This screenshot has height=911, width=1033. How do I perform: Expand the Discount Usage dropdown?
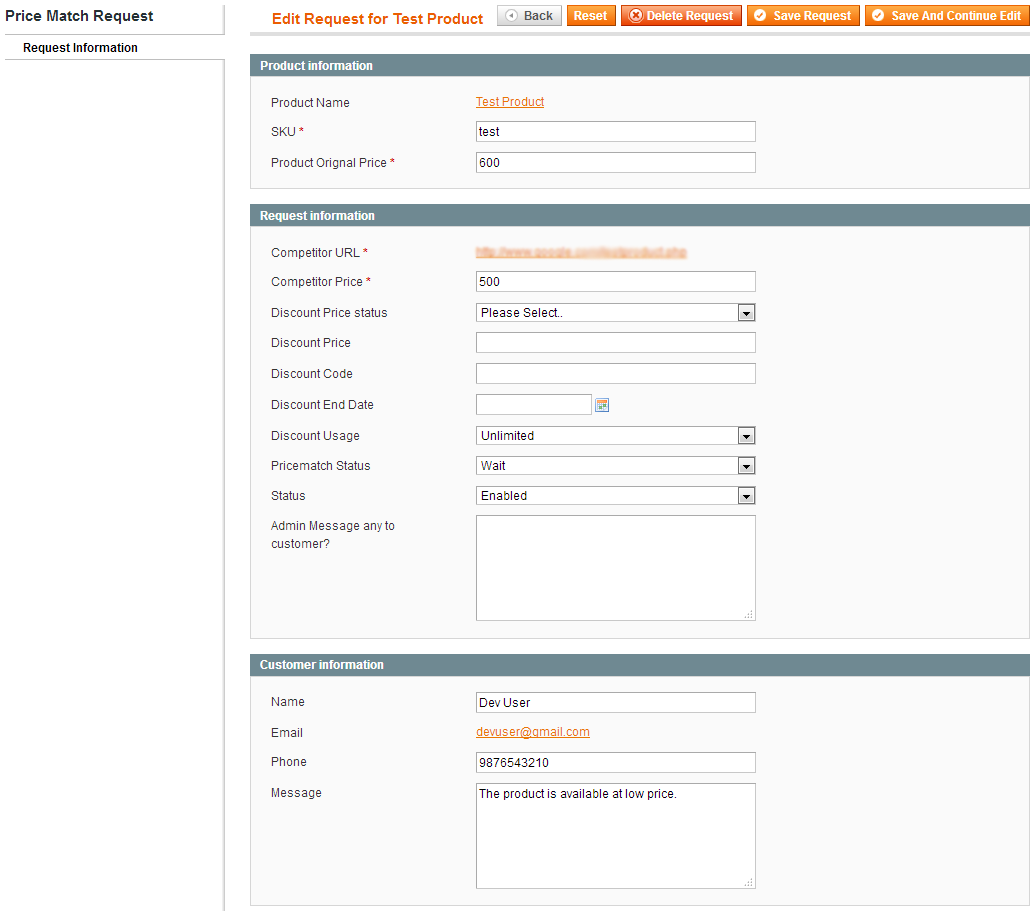pyautogui.click(x=615, y=436)
